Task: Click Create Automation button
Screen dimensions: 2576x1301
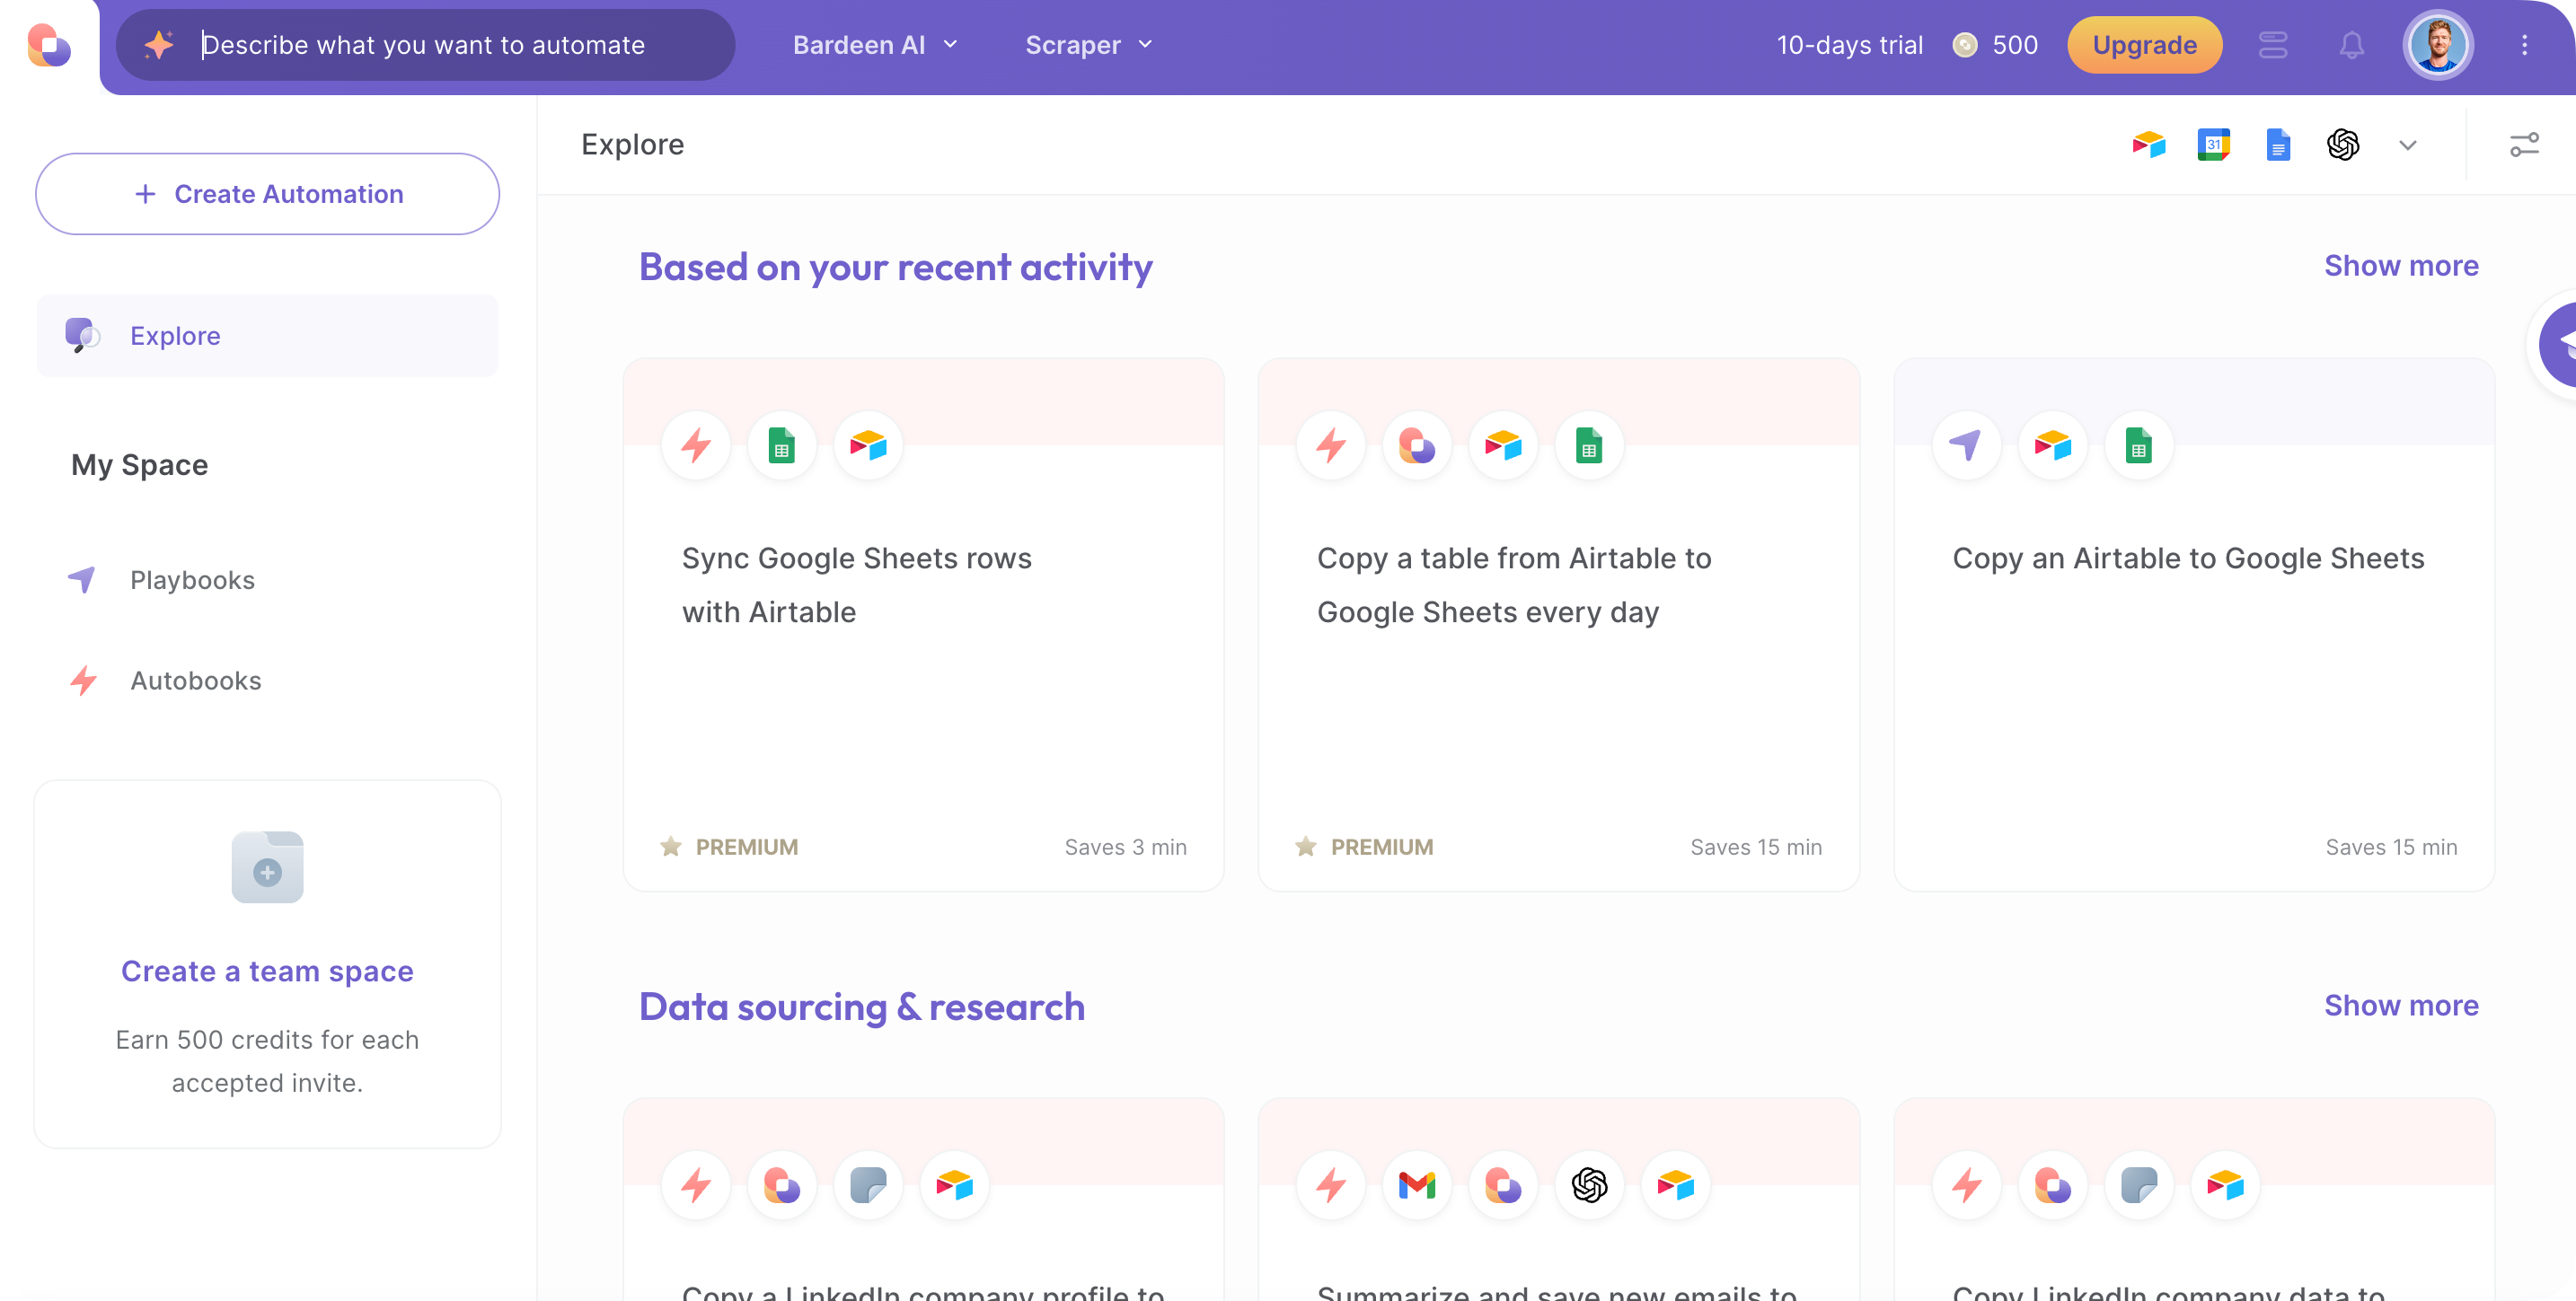Action: 267,194
